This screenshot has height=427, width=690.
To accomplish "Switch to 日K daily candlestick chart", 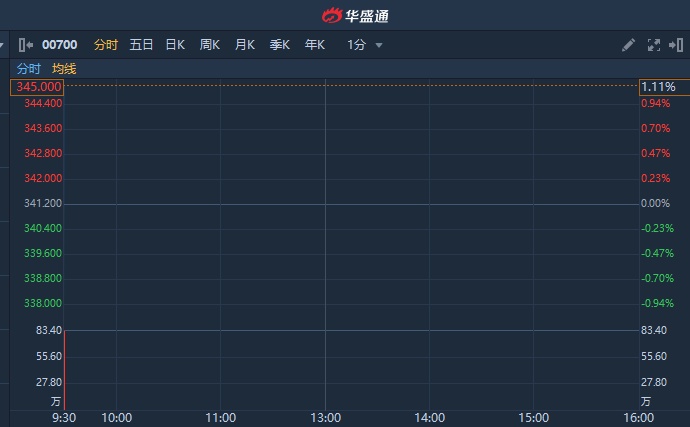I will click(x=175, y=44).
